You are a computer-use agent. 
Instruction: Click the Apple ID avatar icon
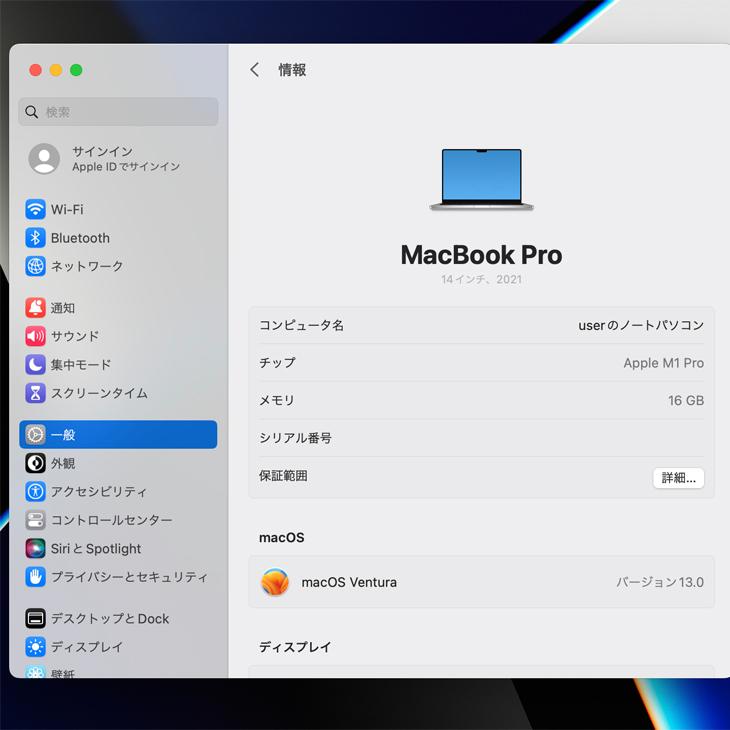[x=44, y=158]
